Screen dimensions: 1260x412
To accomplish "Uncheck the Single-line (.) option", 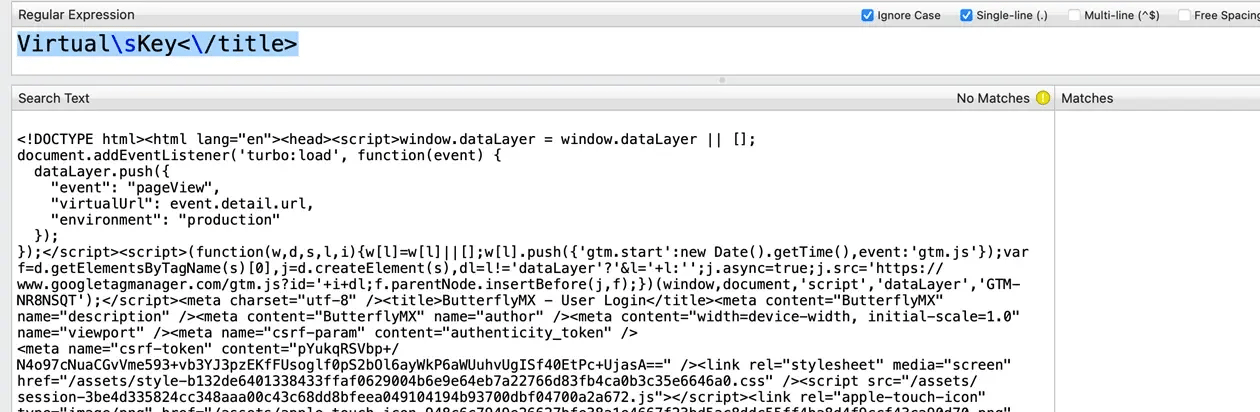I will [966, 15].
